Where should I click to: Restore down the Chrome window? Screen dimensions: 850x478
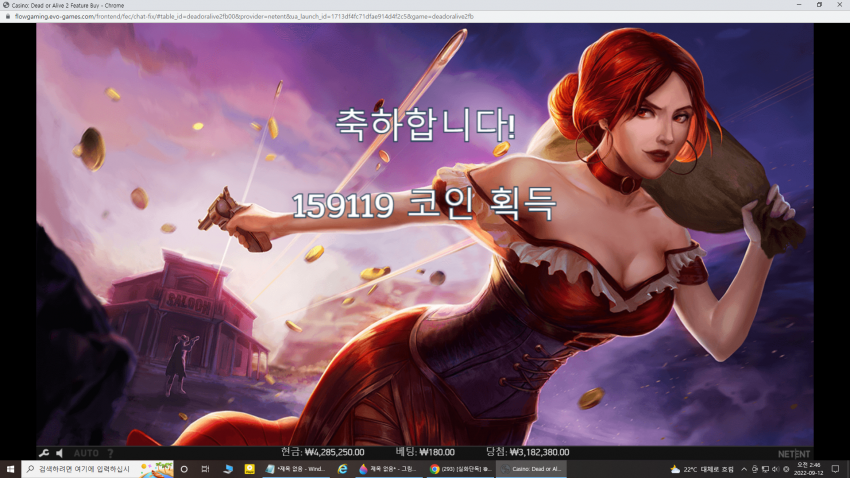pyautogui.click(x=819, y=5)
